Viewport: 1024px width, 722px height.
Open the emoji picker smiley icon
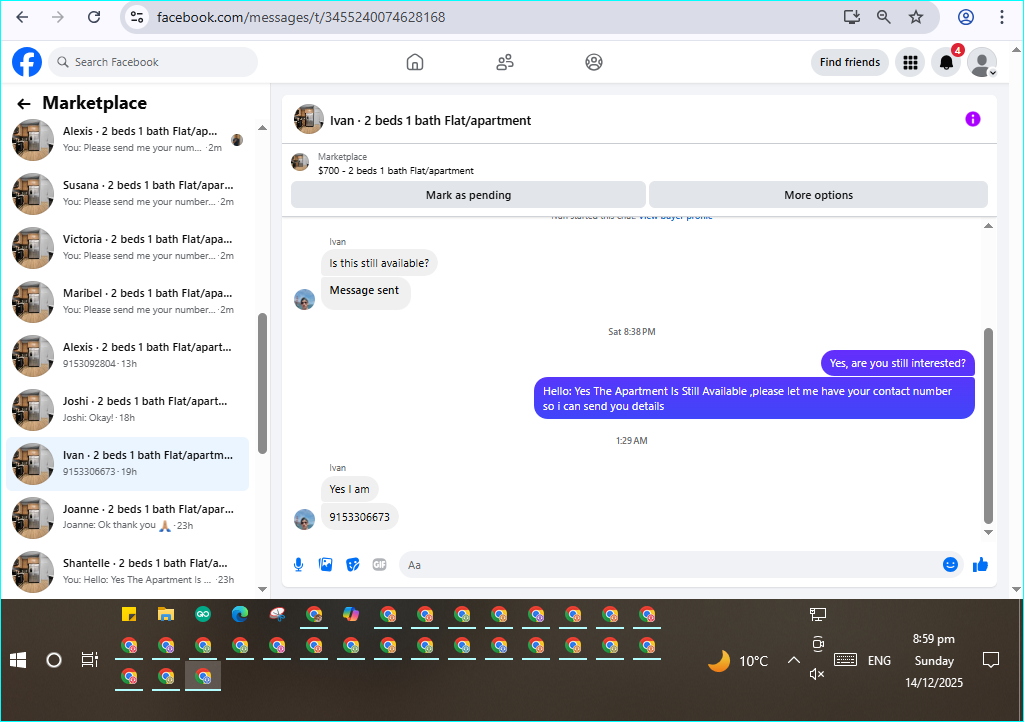[x=950, y=565]
